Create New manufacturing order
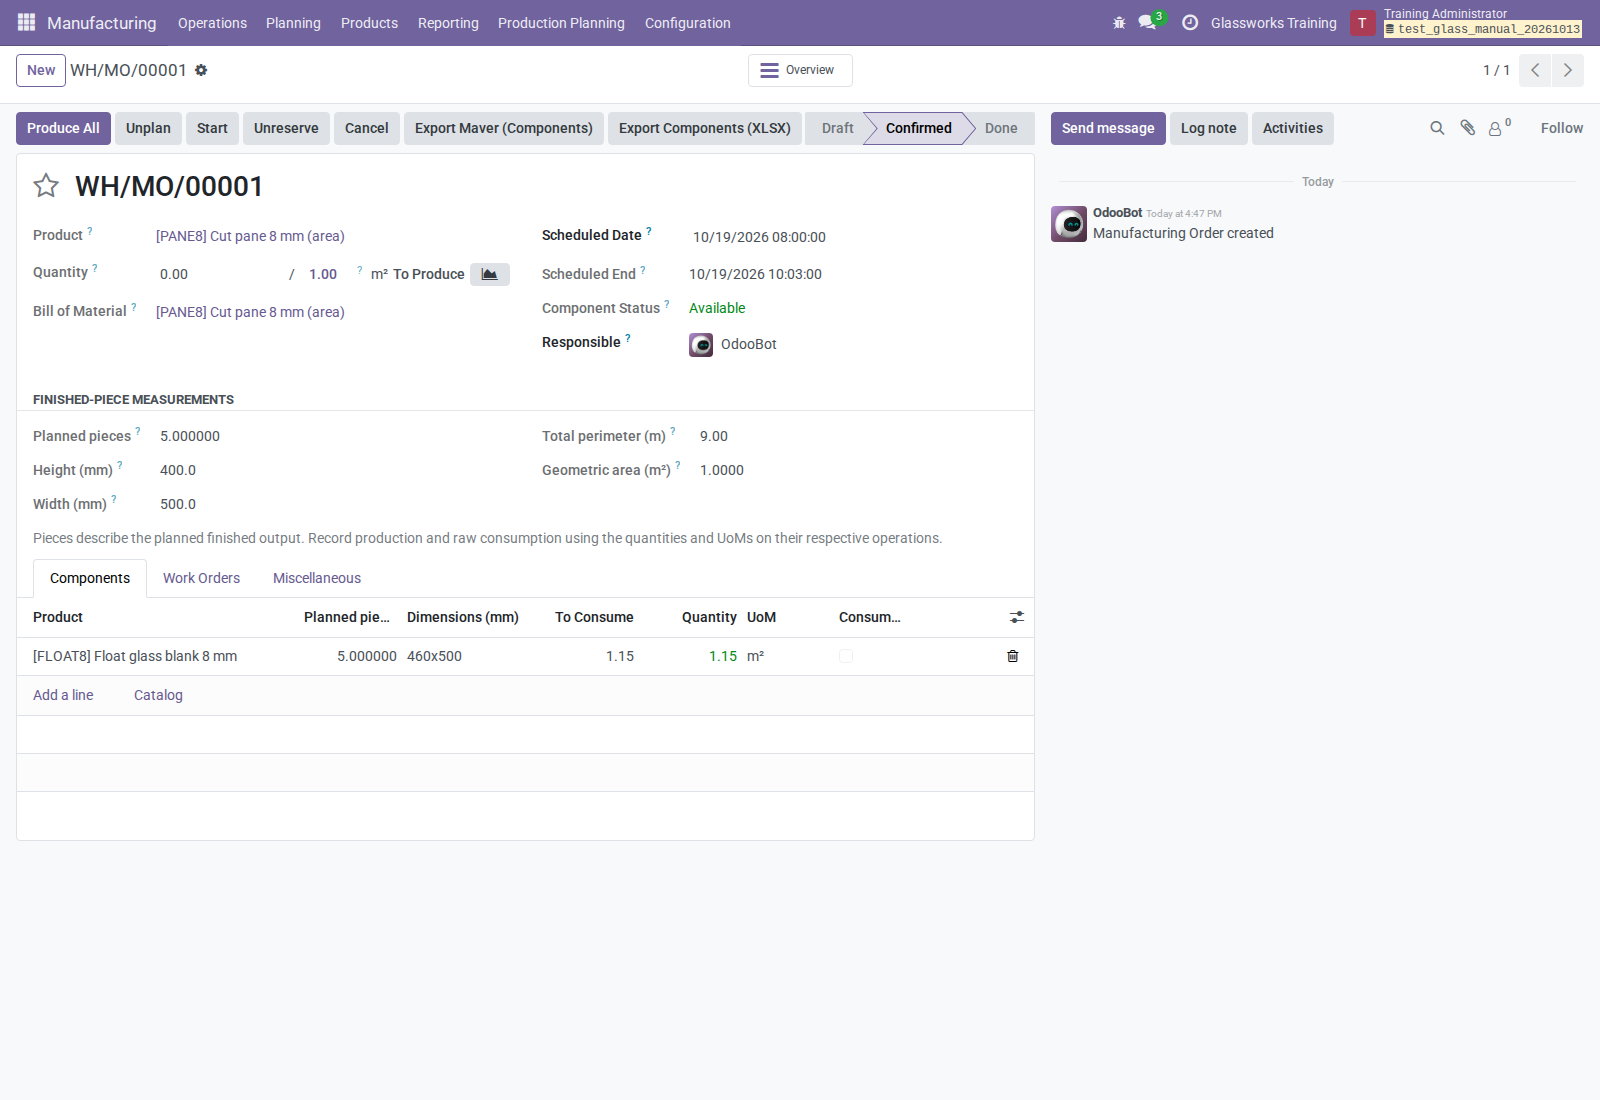 click(x=41, y=70)
